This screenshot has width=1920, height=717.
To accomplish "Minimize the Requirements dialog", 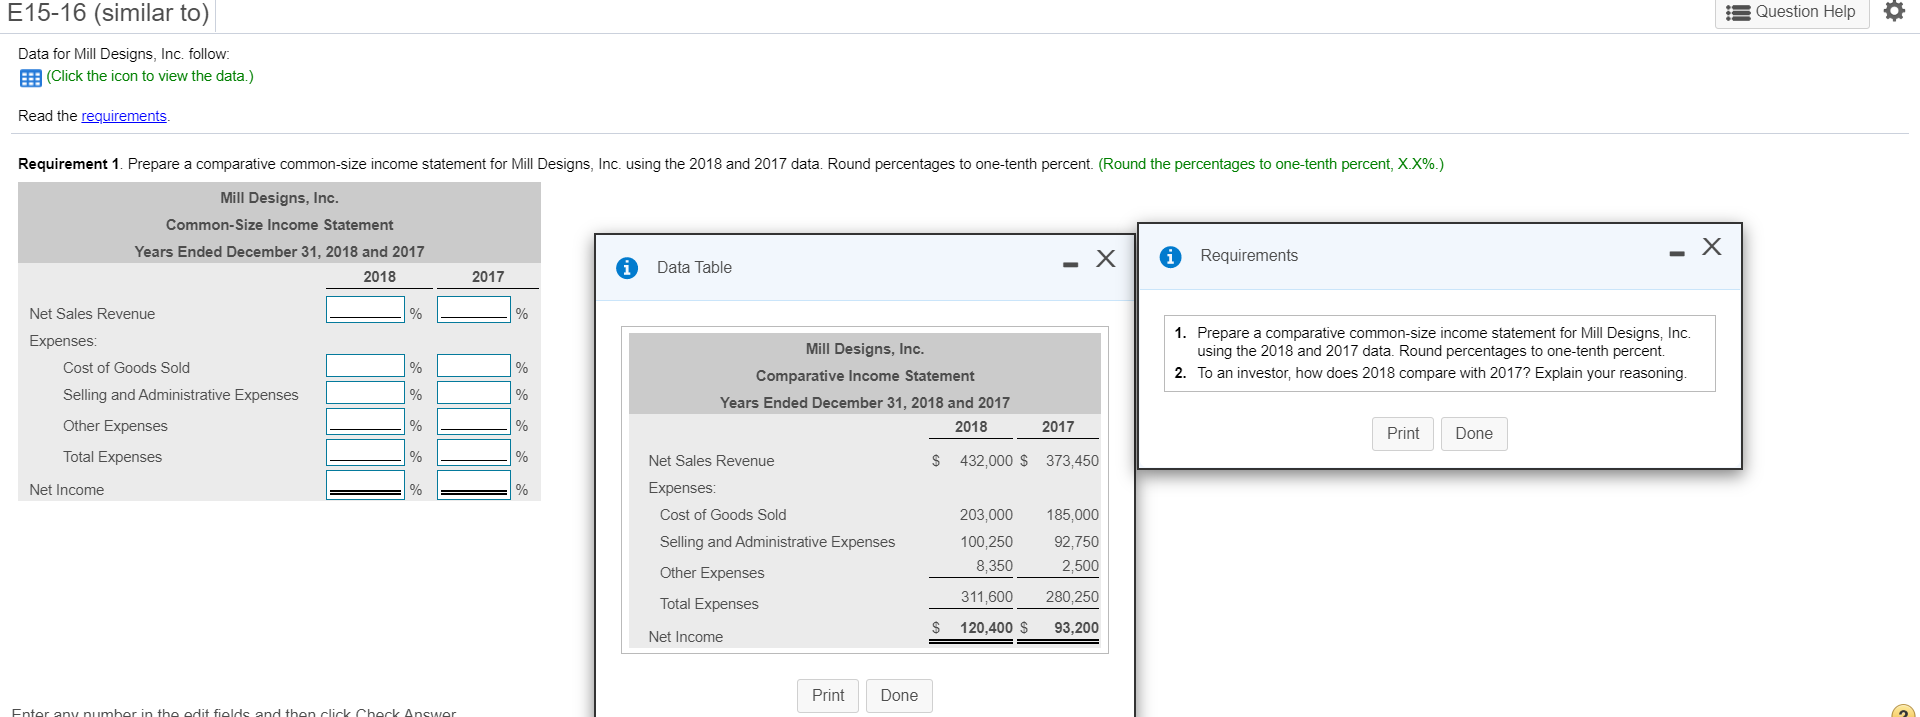I will coord(1677,253).
